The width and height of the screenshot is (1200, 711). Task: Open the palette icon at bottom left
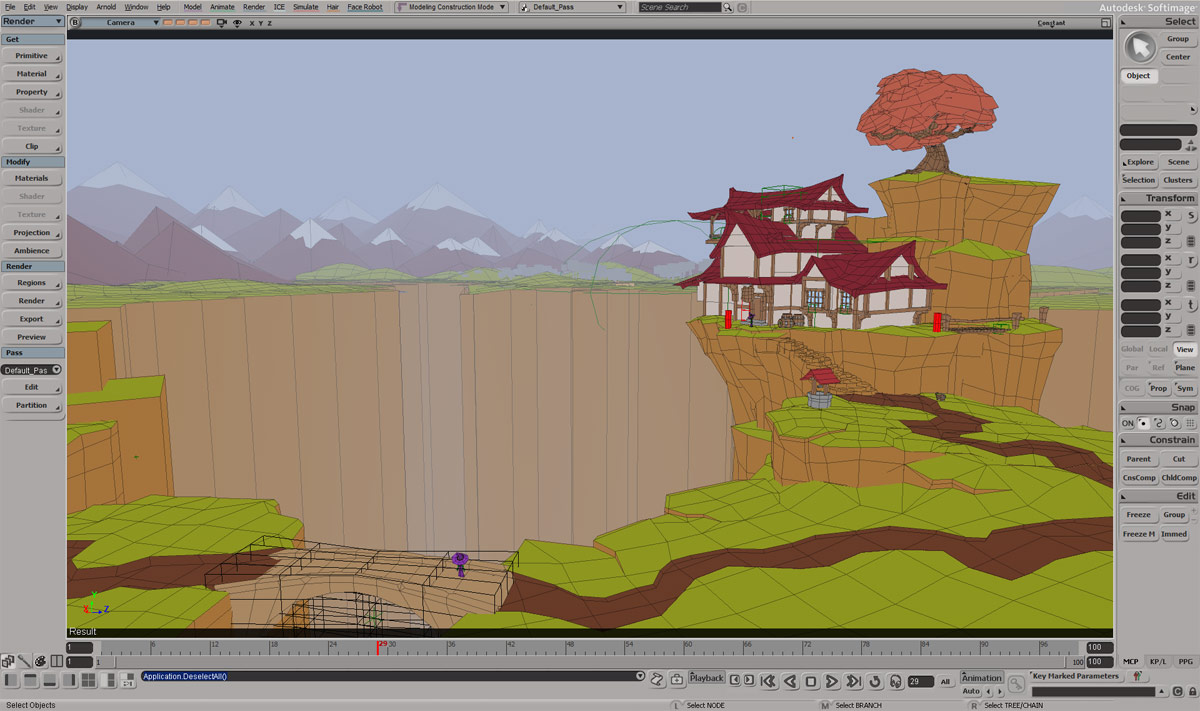point(40,661)
